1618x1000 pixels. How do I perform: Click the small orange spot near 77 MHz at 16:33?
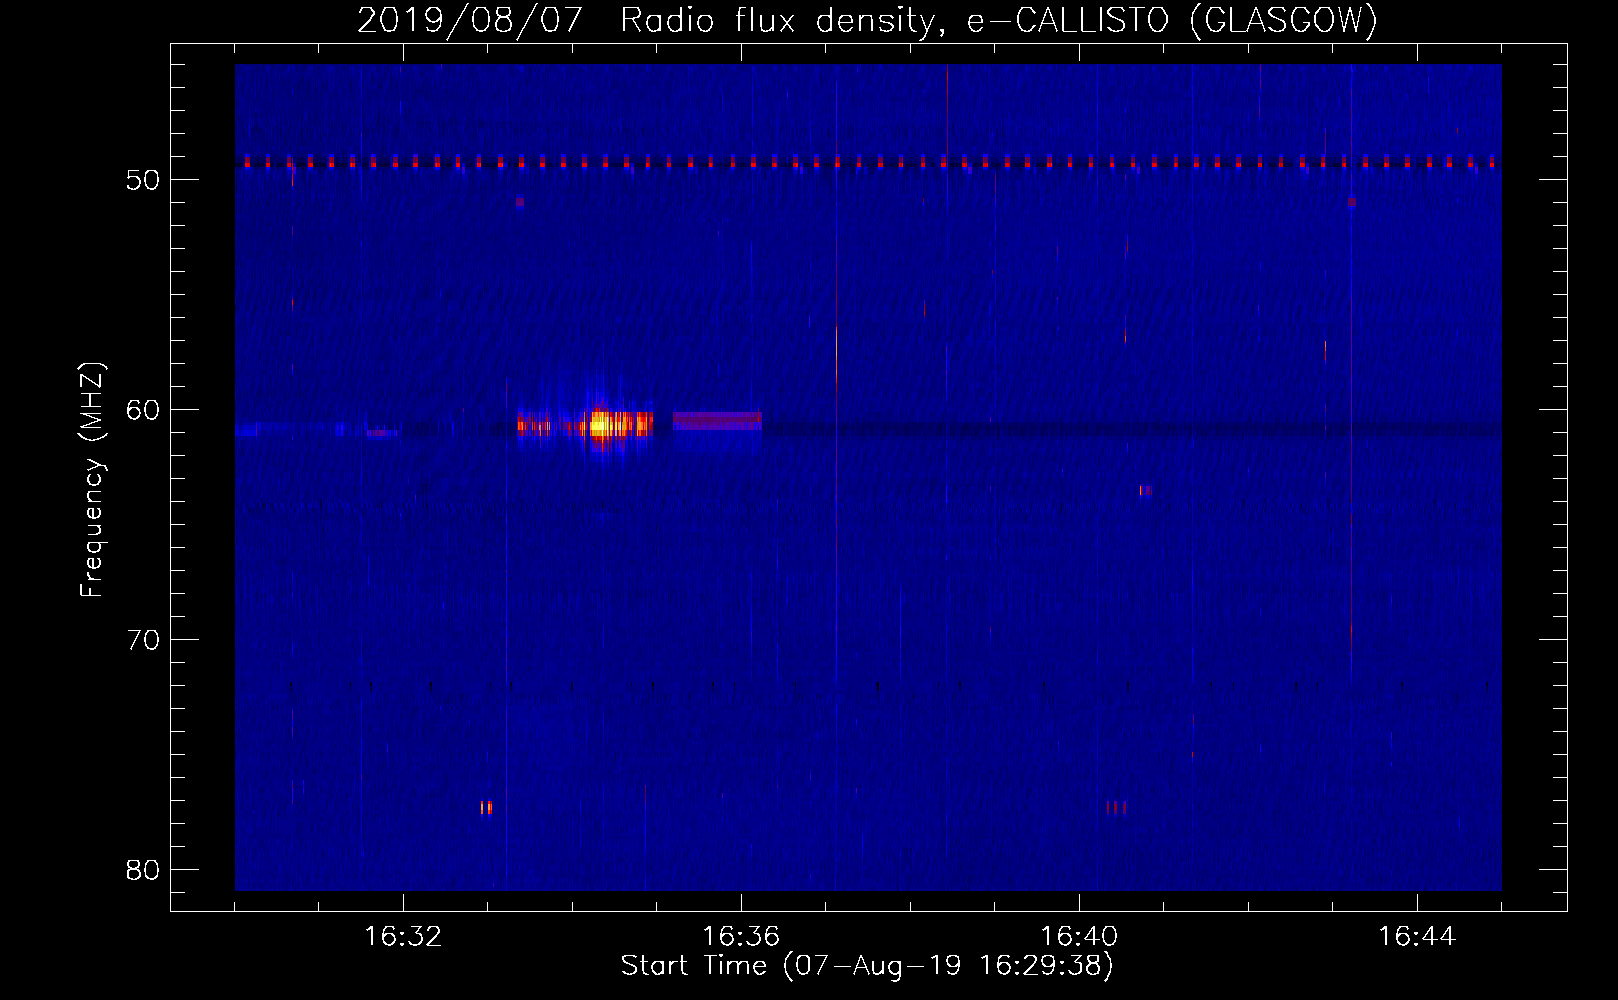point(486,807)
